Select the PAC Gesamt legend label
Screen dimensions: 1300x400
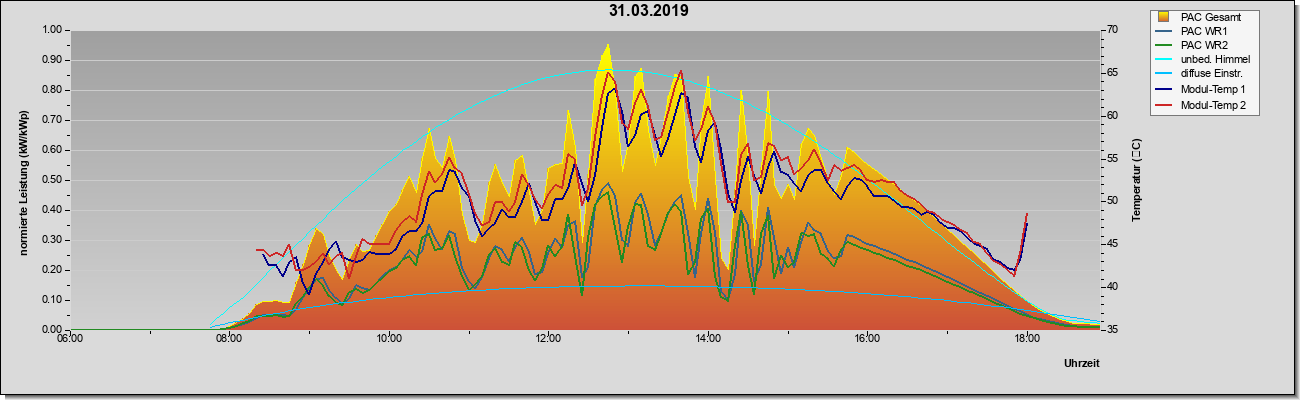click(1213, 17)
